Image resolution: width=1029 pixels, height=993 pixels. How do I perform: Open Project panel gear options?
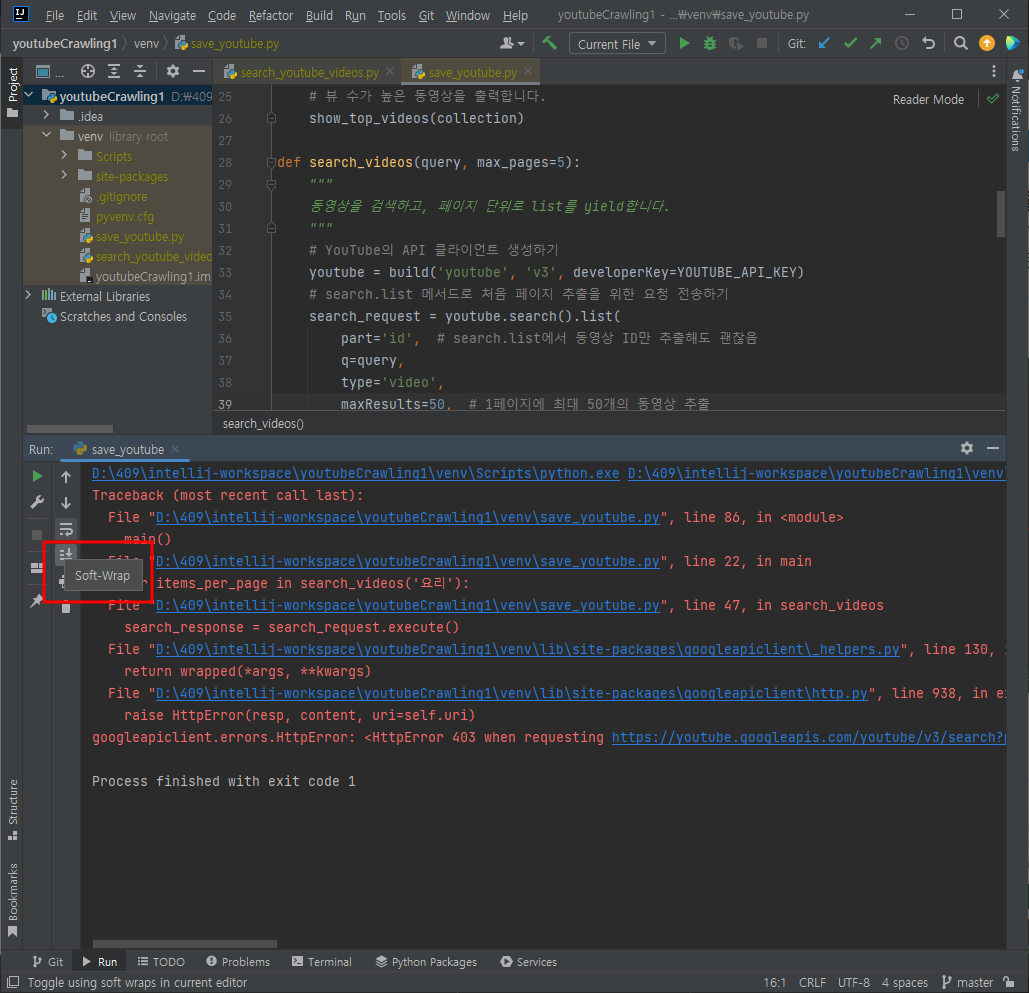[173, 71]
